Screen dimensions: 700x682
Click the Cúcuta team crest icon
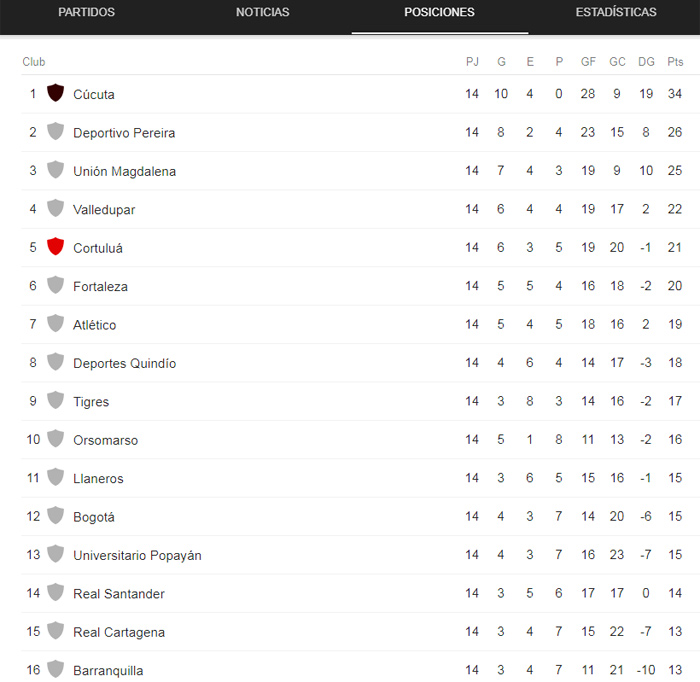pos(56,93)
